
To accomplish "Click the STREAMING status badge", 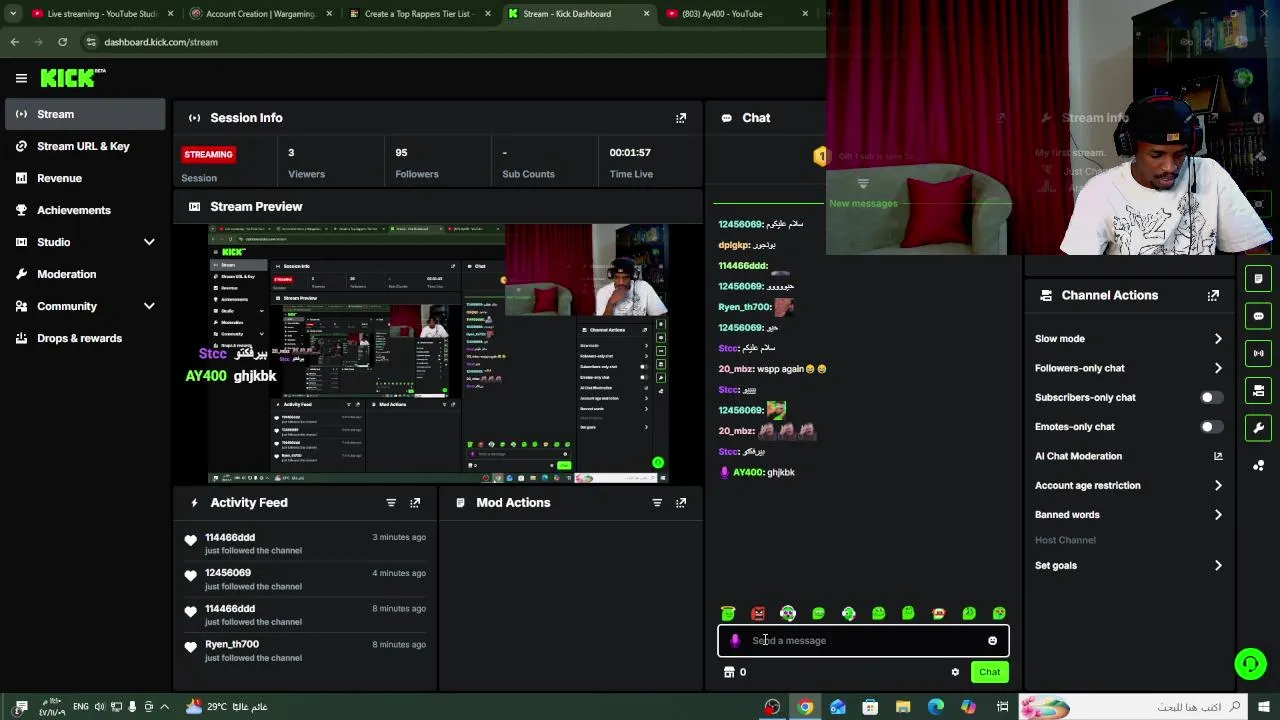I will [208, 154].
